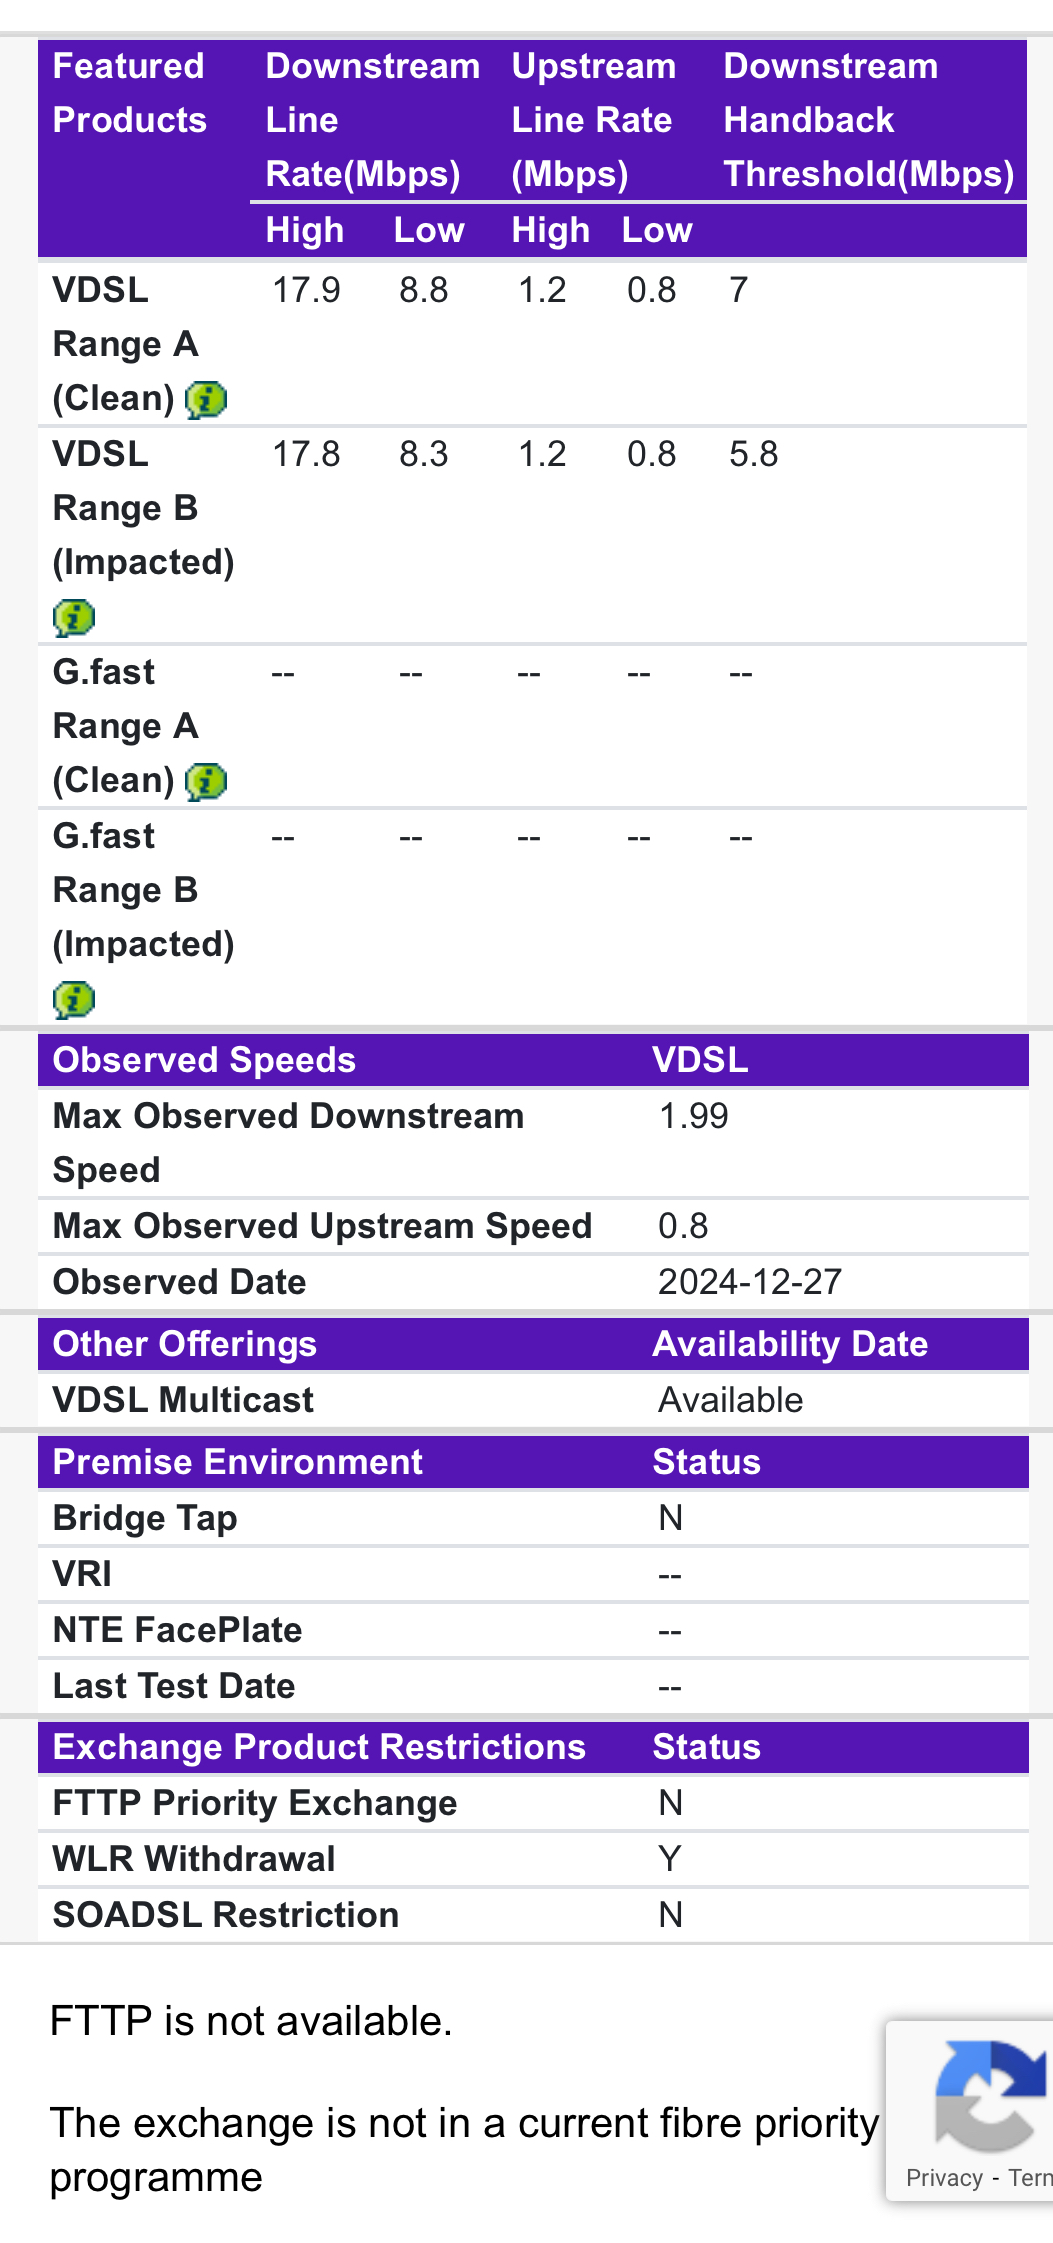Open info icon under VDSL Range B (Impacted)
Image resolution: width=1053 pixels, height=2243 pixels.
tap(74, 617)
